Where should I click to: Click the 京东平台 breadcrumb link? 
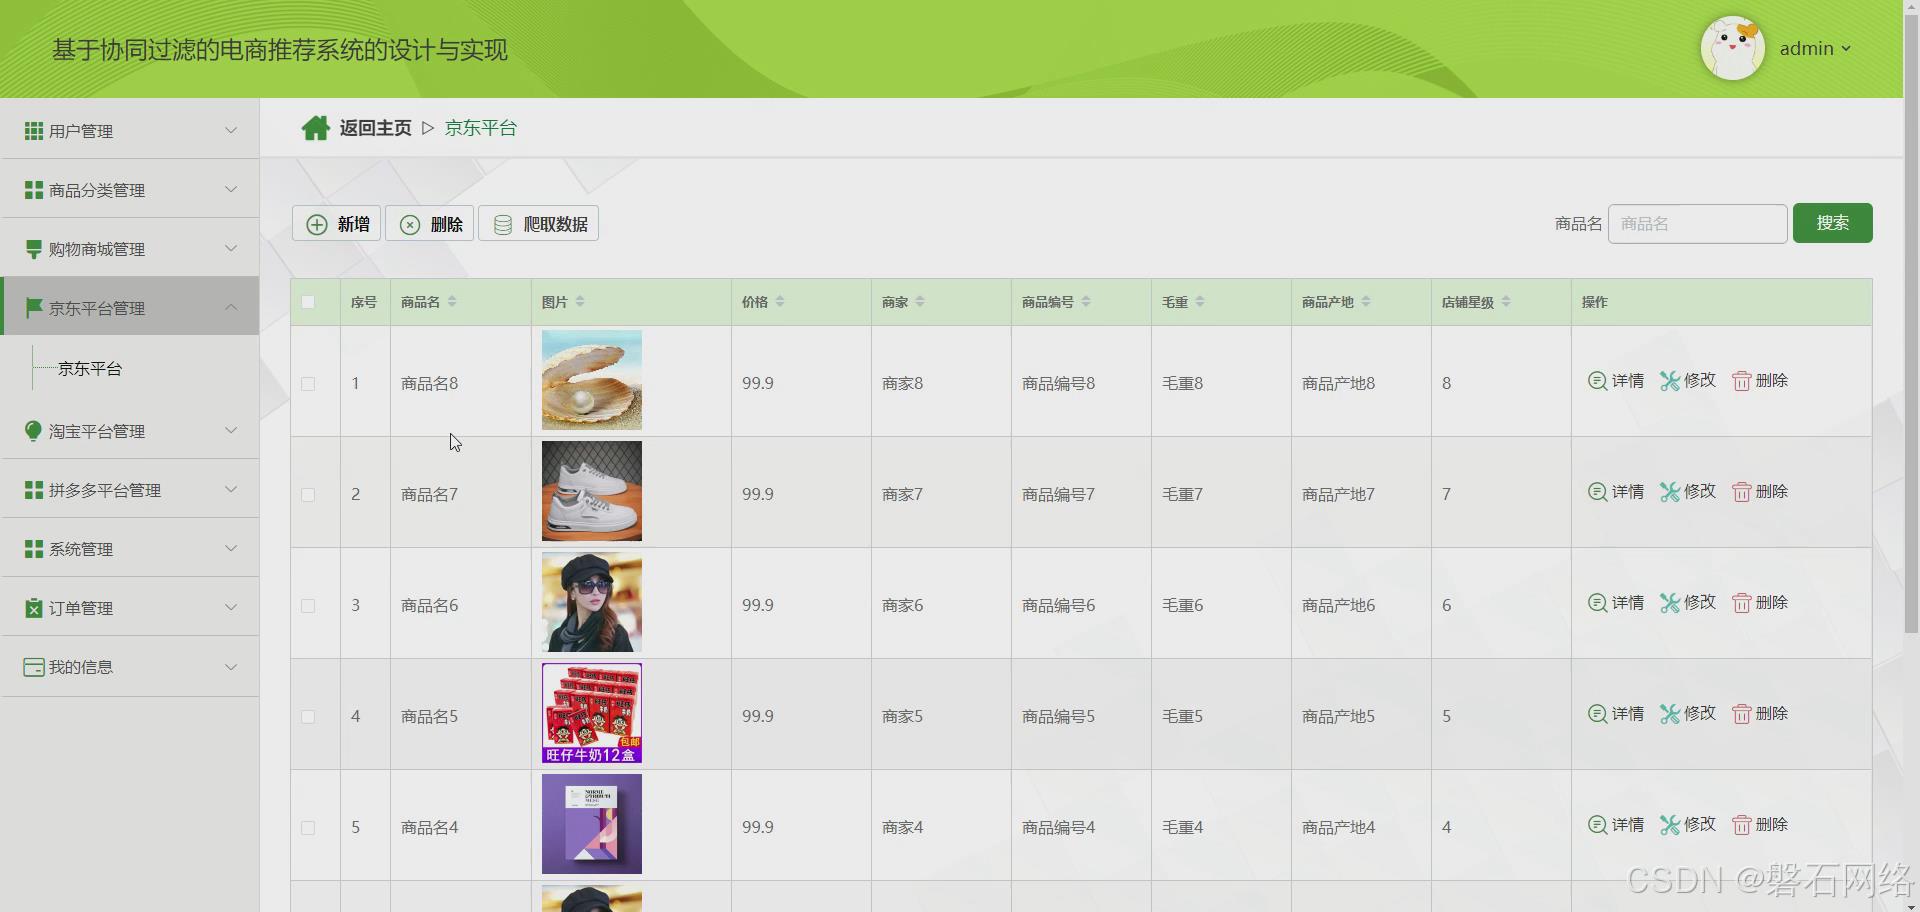481,128
